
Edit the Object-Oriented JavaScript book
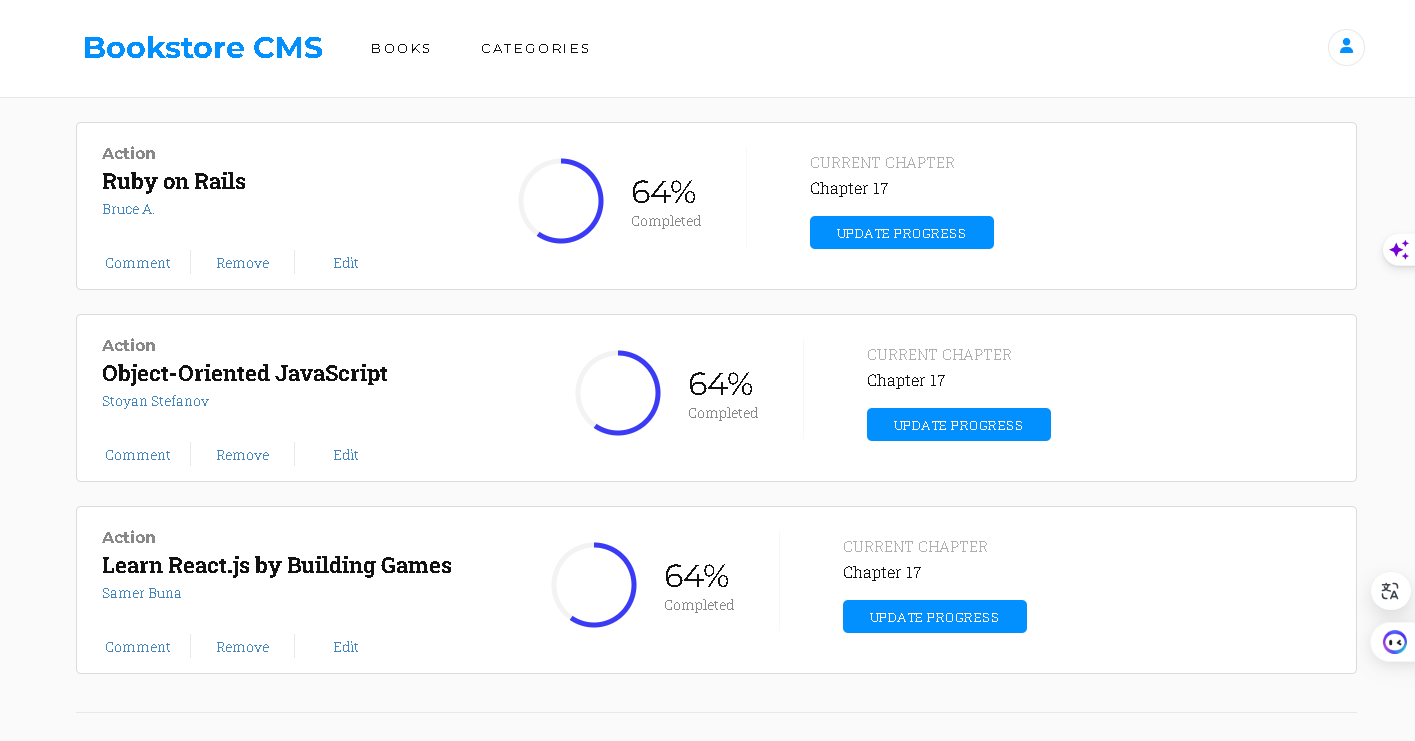(346, 455)
